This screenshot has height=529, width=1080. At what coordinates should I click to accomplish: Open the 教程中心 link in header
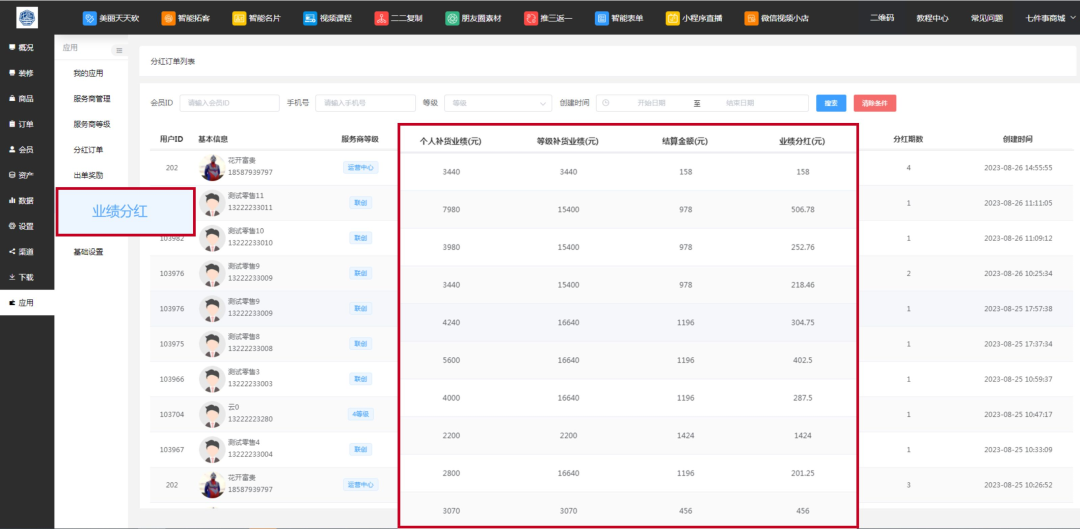pyautogui.click(x=932, y=18)
